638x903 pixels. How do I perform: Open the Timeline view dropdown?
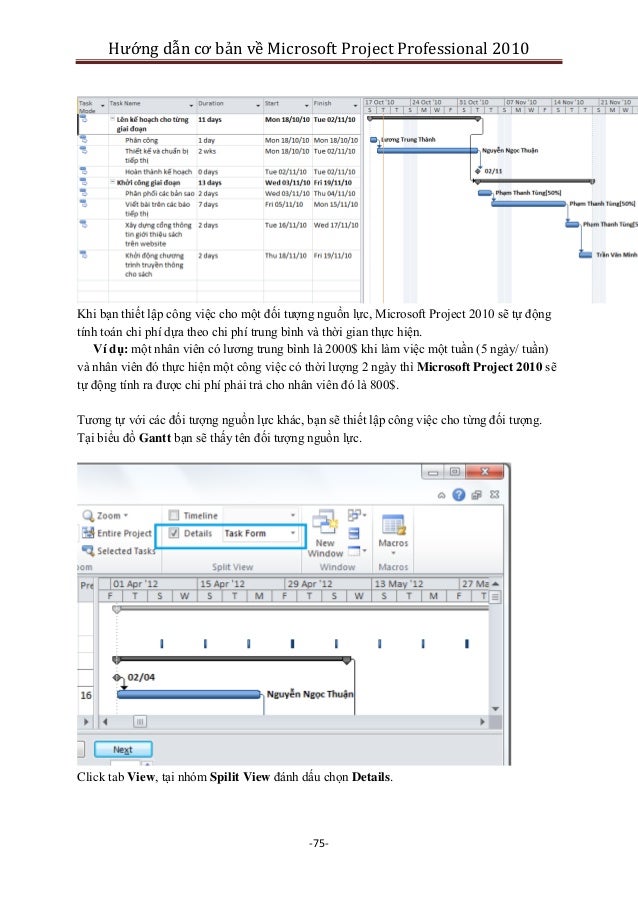tap(293, 515)
